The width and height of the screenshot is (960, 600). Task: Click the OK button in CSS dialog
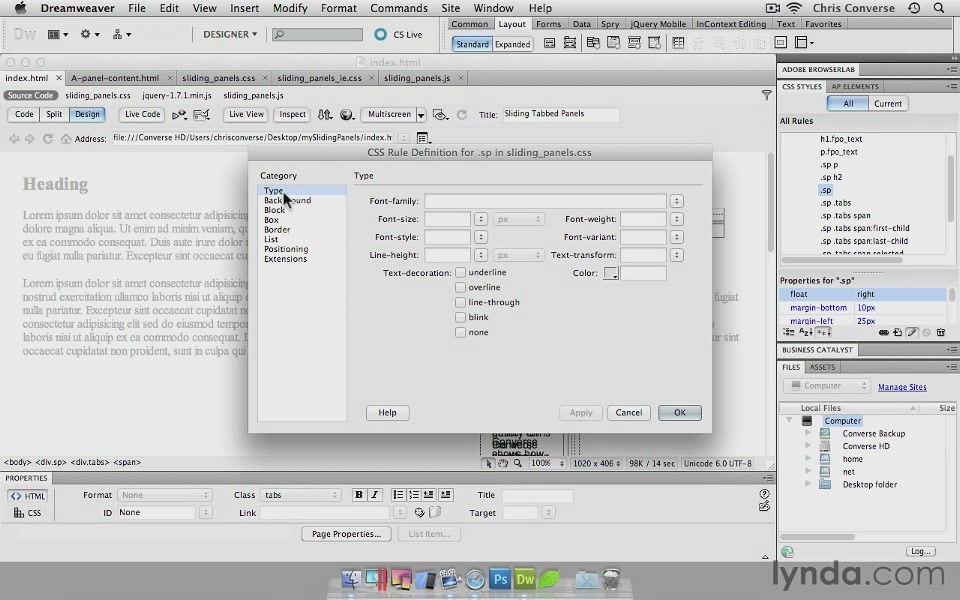[x=680, y=413]
